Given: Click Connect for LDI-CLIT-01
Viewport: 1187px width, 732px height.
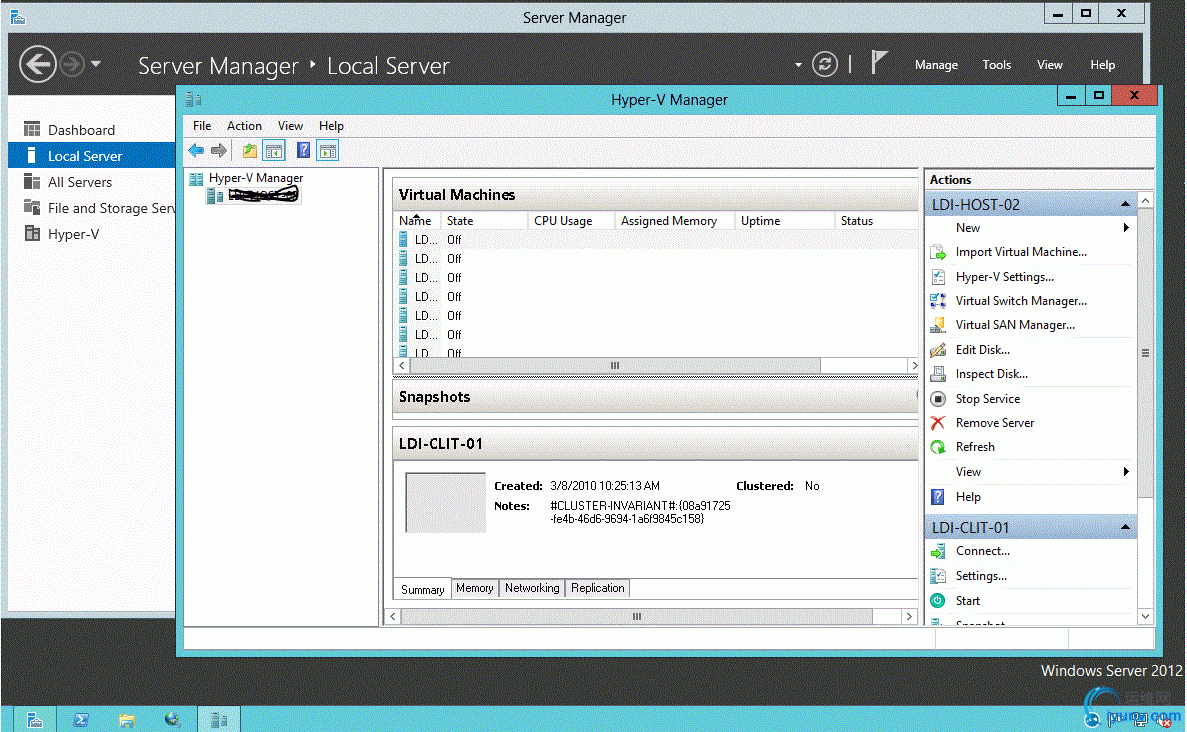Looking at the screenshot, I should pos(982,551).
